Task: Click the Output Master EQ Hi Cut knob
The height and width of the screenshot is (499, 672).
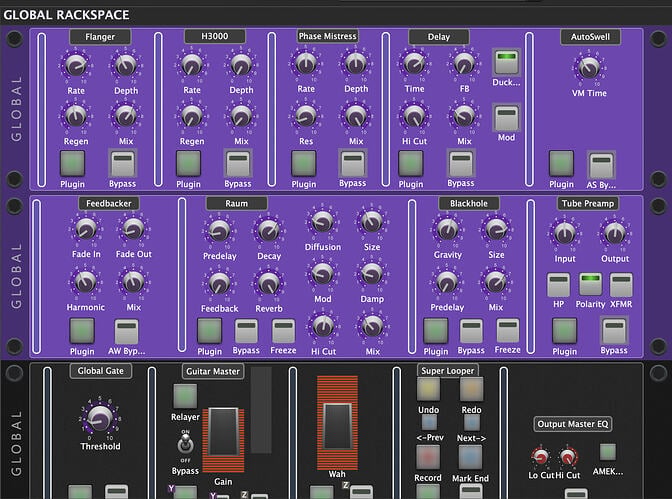Action: [568, 457]
